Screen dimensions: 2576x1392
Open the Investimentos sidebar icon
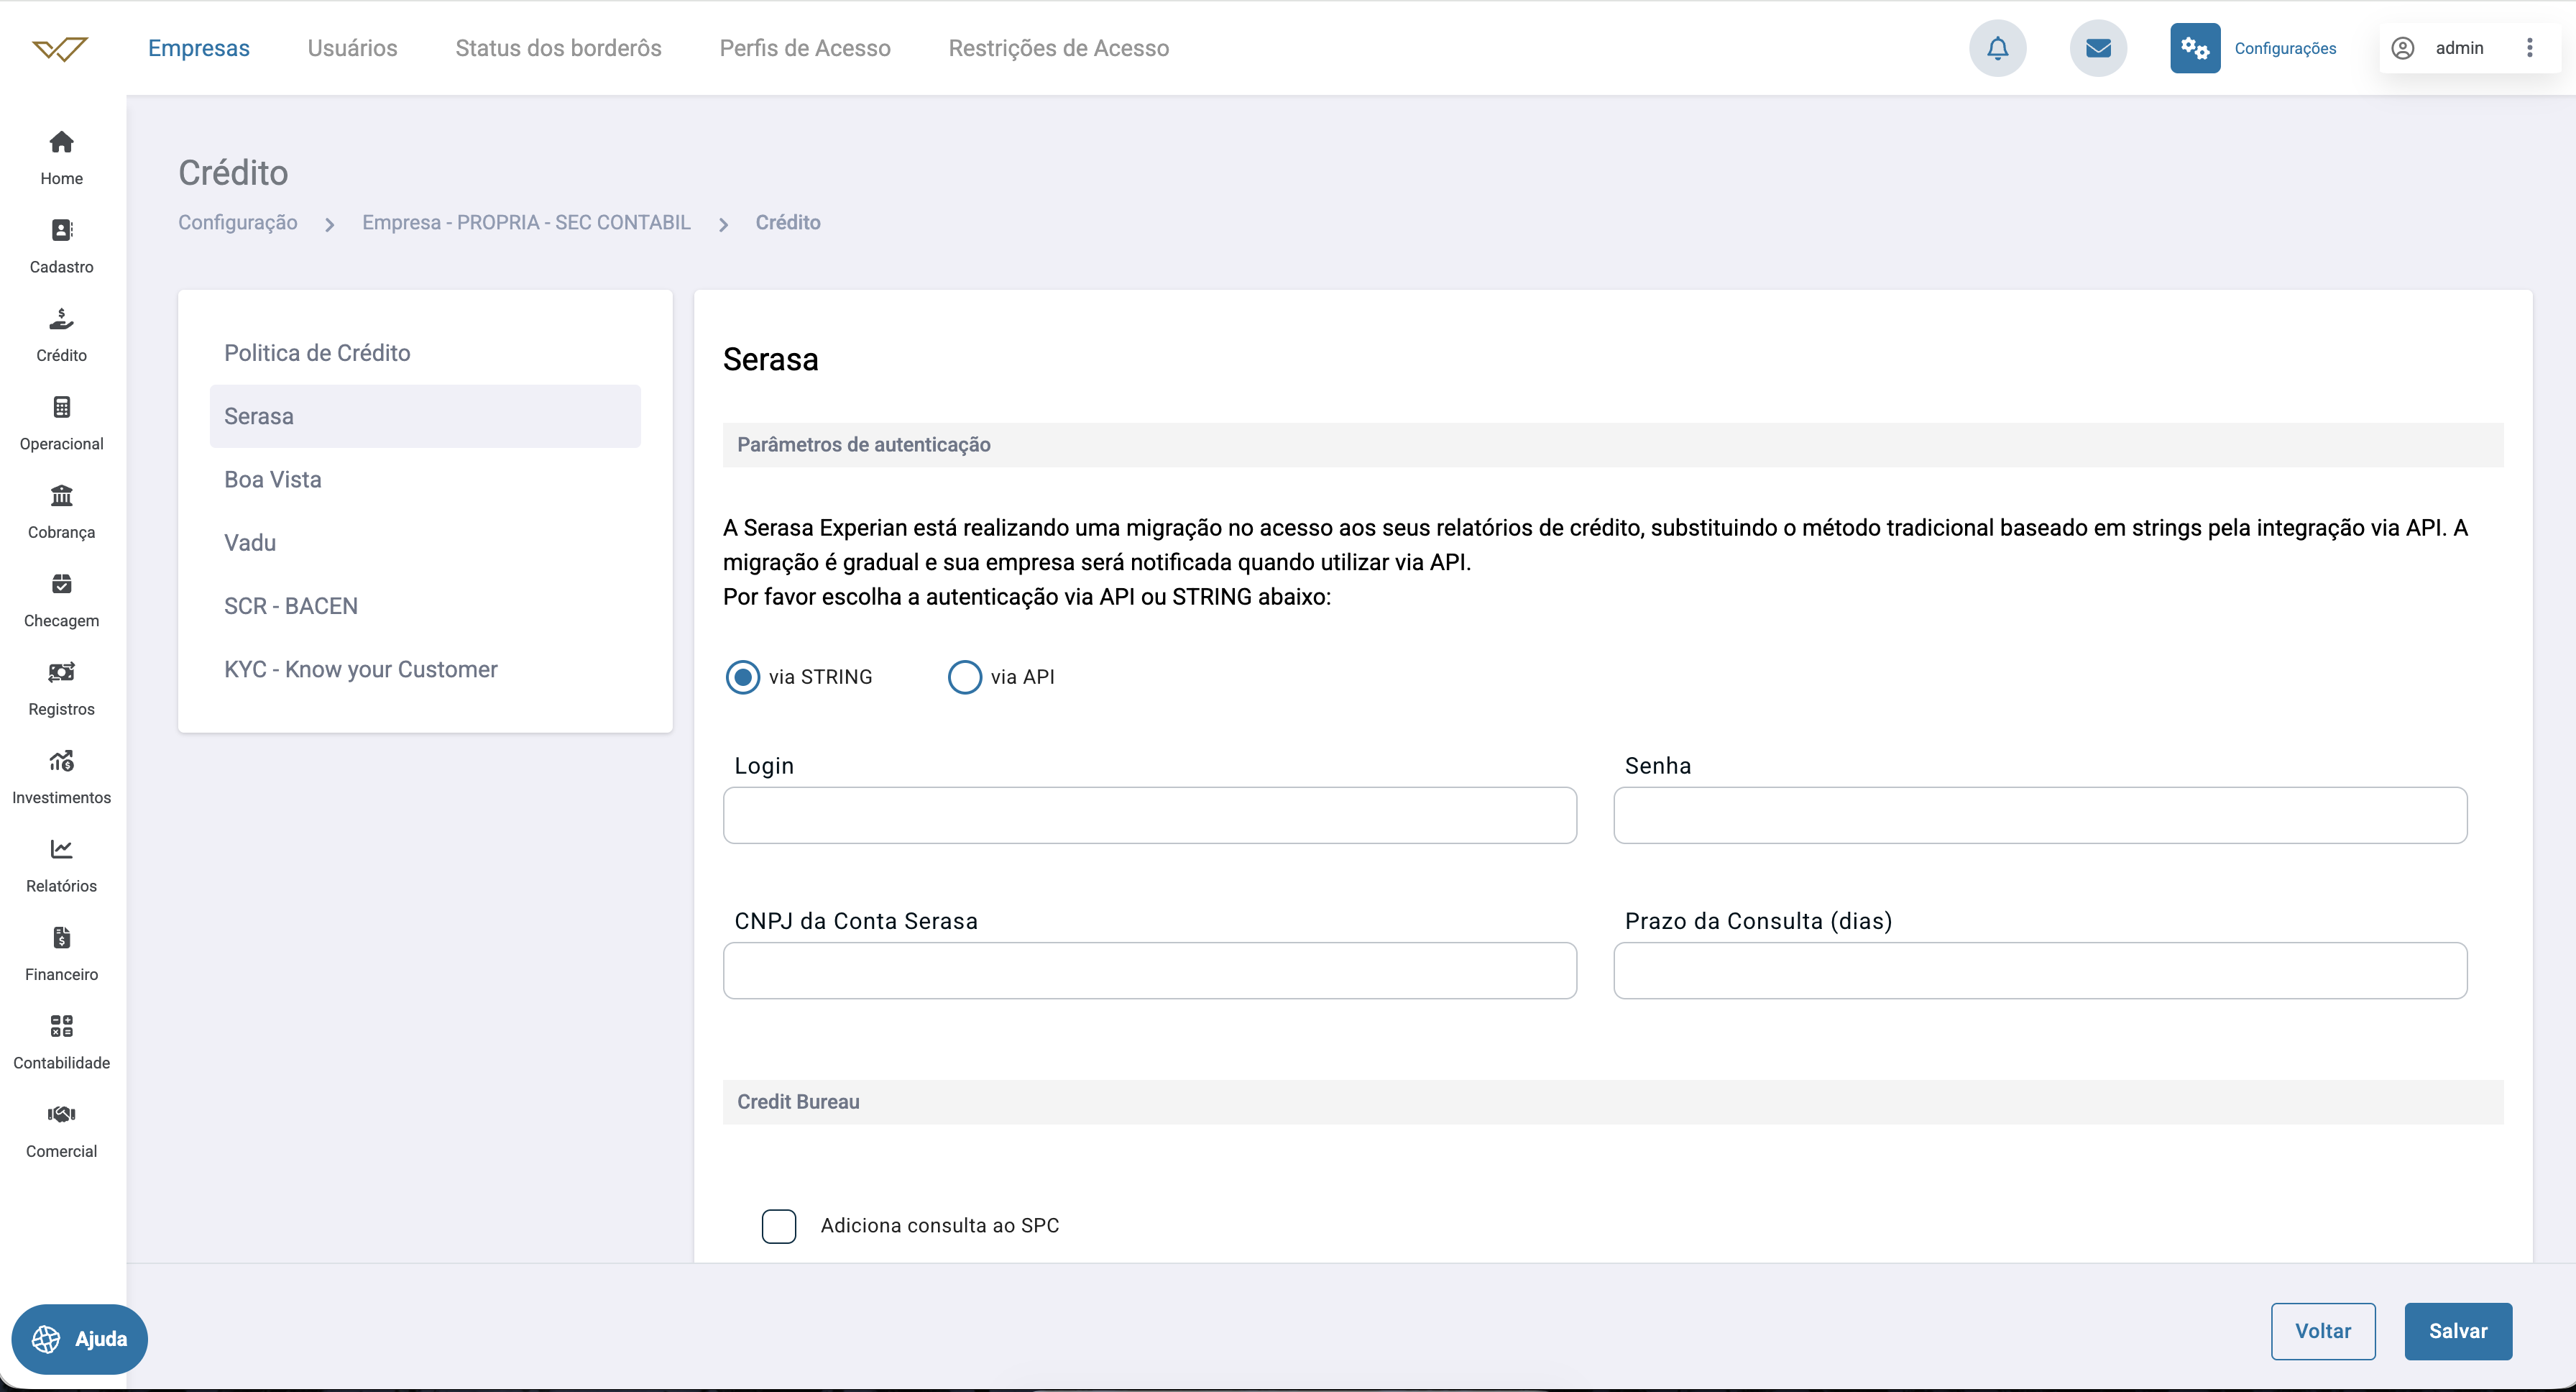61,761
